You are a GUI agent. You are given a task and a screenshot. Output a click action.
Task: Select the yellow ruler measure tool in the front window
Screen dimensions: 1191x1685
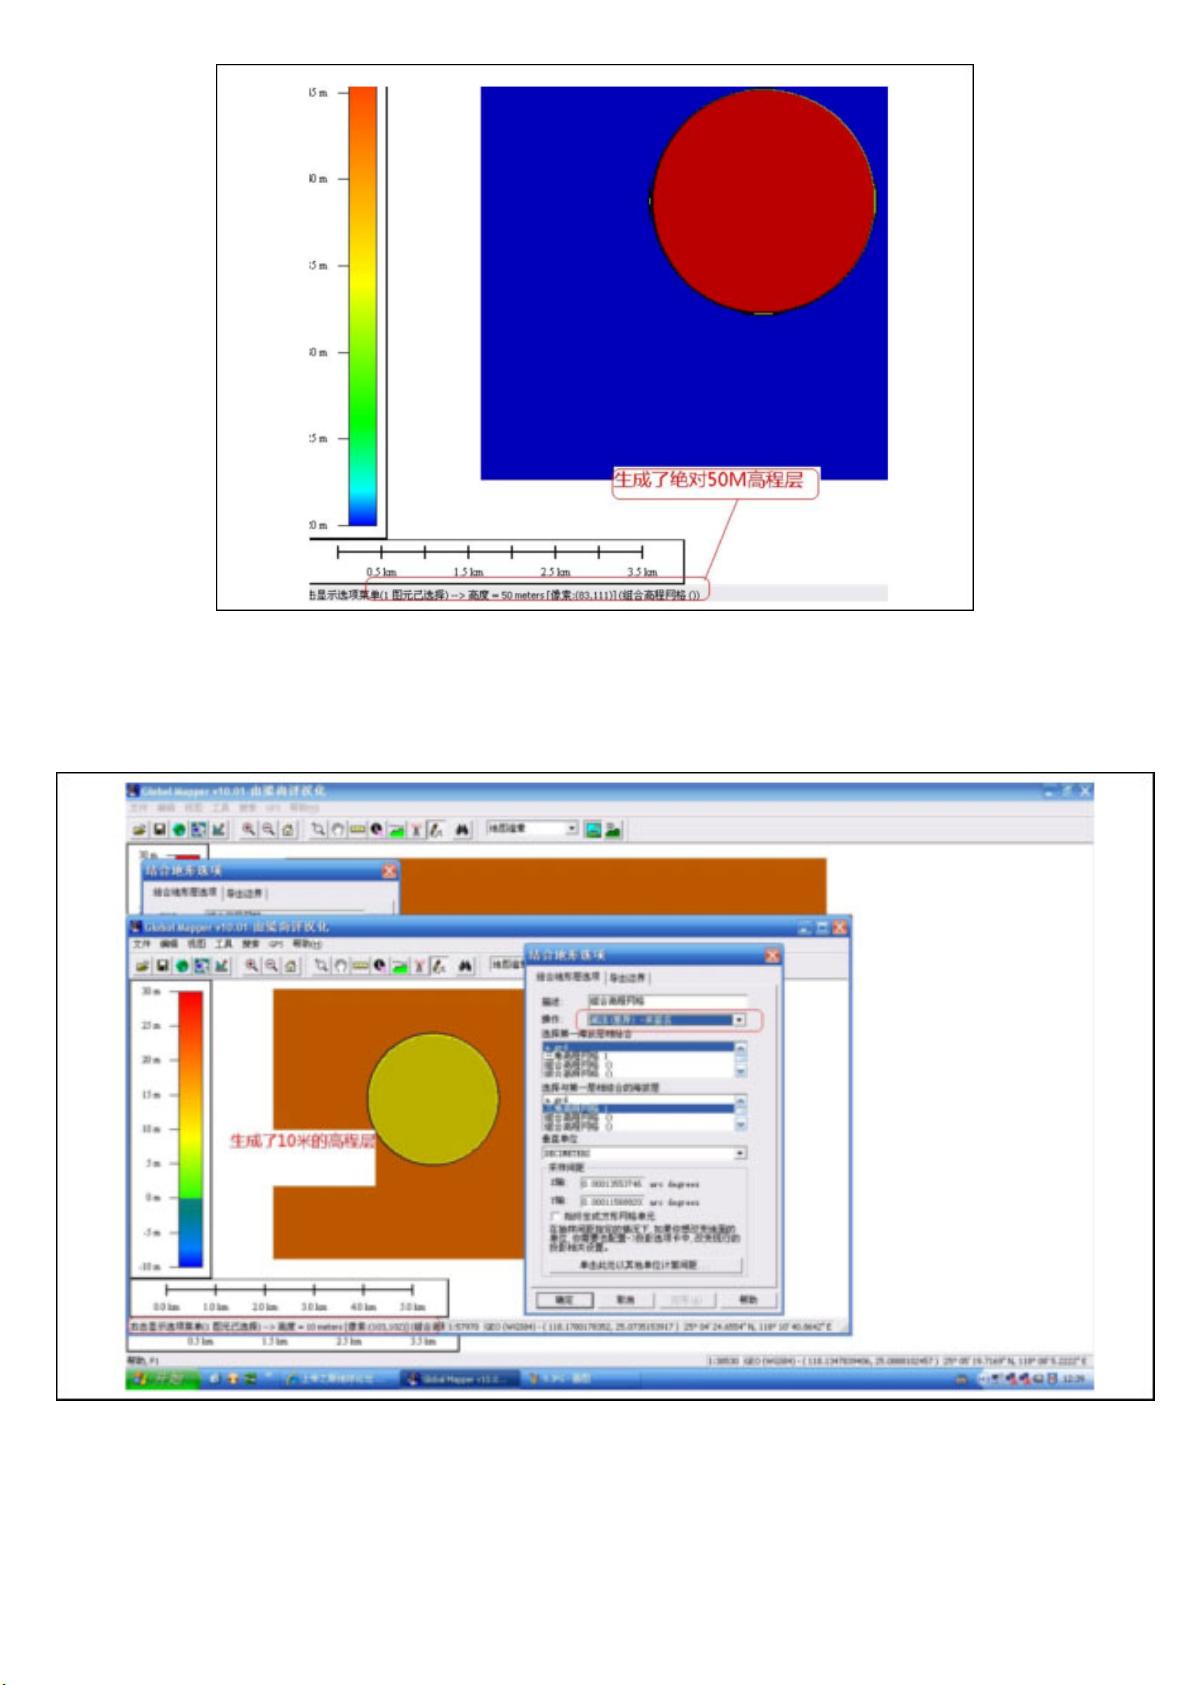tap(359, 966)
